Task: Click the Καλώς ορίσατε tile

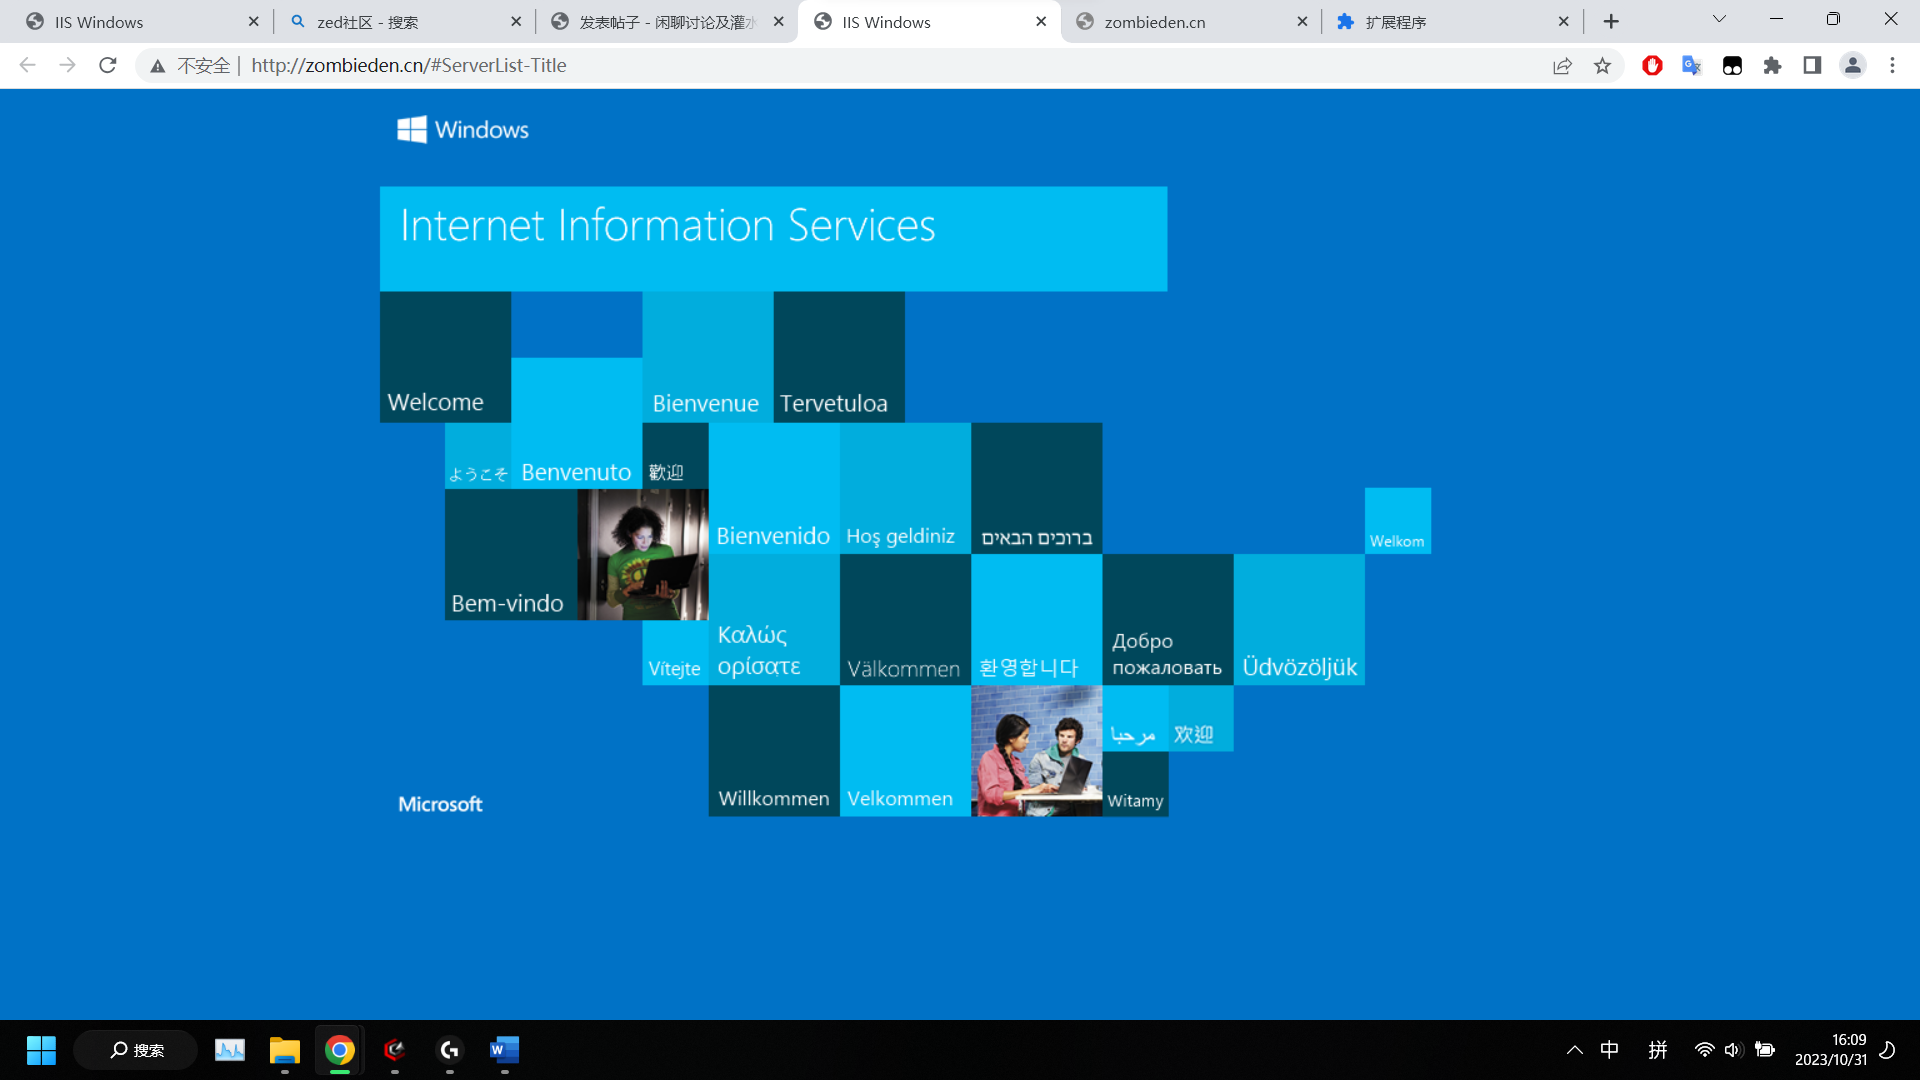Action: 774,620
